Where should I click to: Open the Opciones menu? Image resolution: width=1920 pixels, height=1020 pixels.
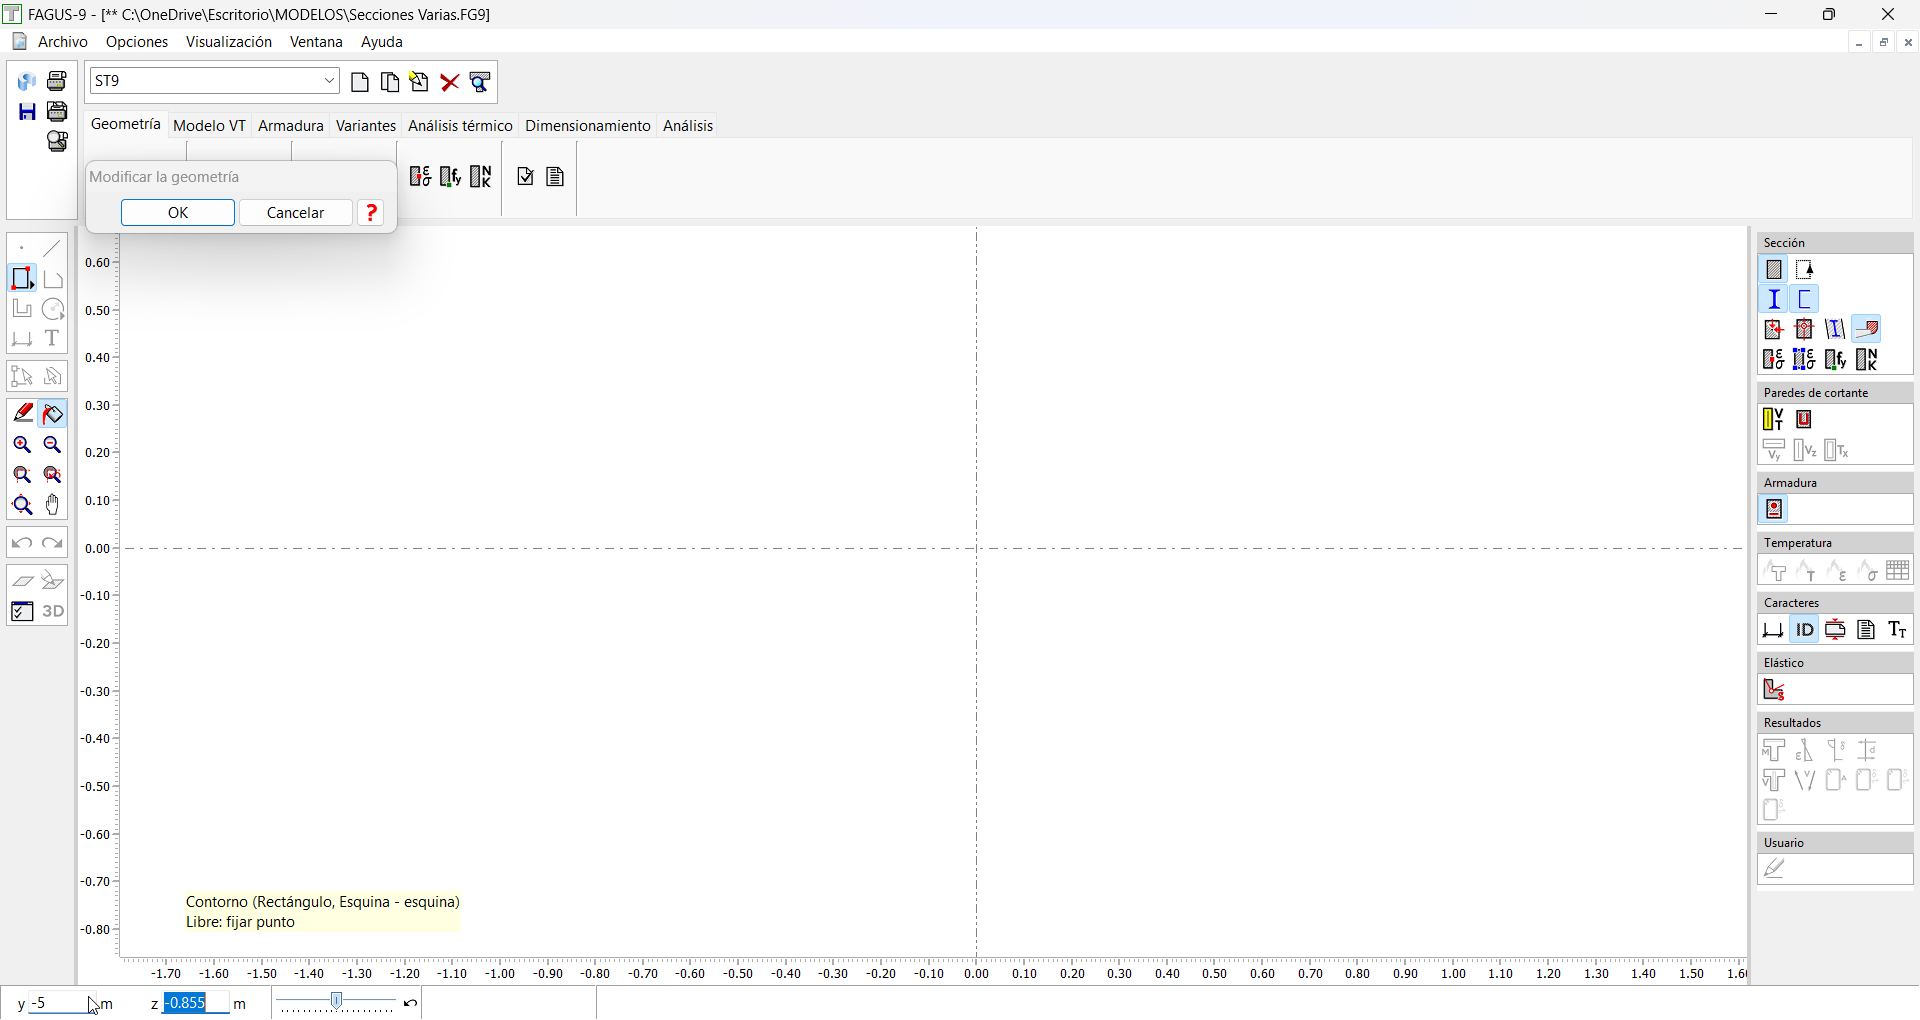[137, 42]
